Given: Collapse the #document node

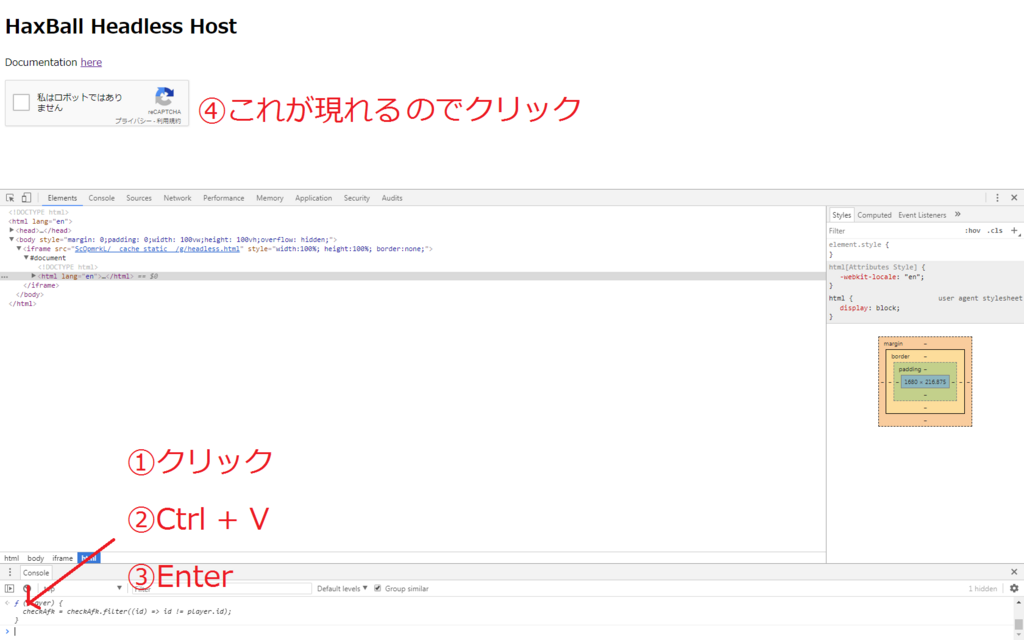Looking at the screenshot, I should [x=26, y=258].
